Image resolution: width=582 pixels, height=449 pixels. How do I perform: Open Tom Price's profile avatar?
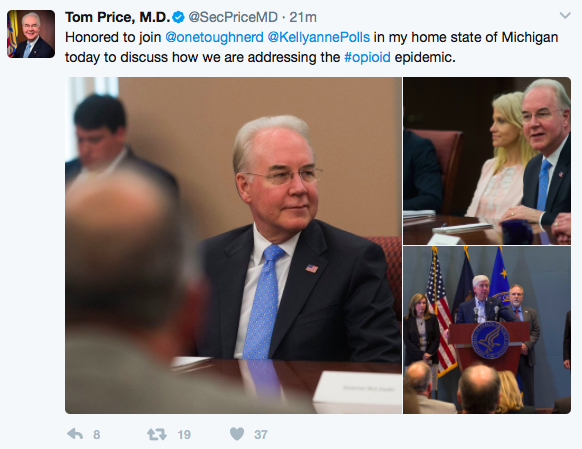(x=31, y=34)
